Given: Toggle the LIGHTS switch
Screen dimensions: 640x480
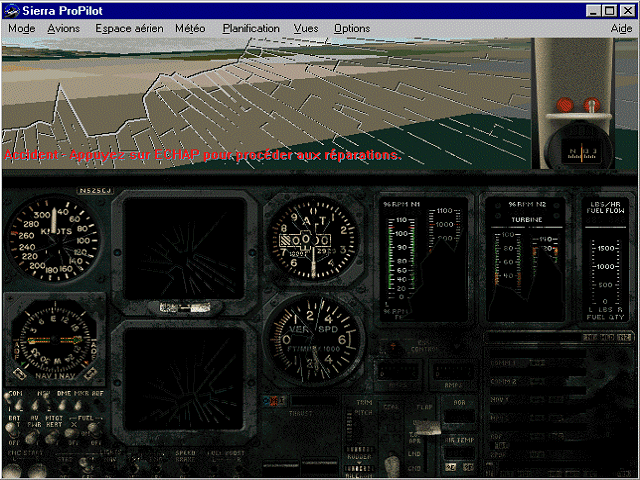Looking at the screenshot, I should click(x=86, y=463).
